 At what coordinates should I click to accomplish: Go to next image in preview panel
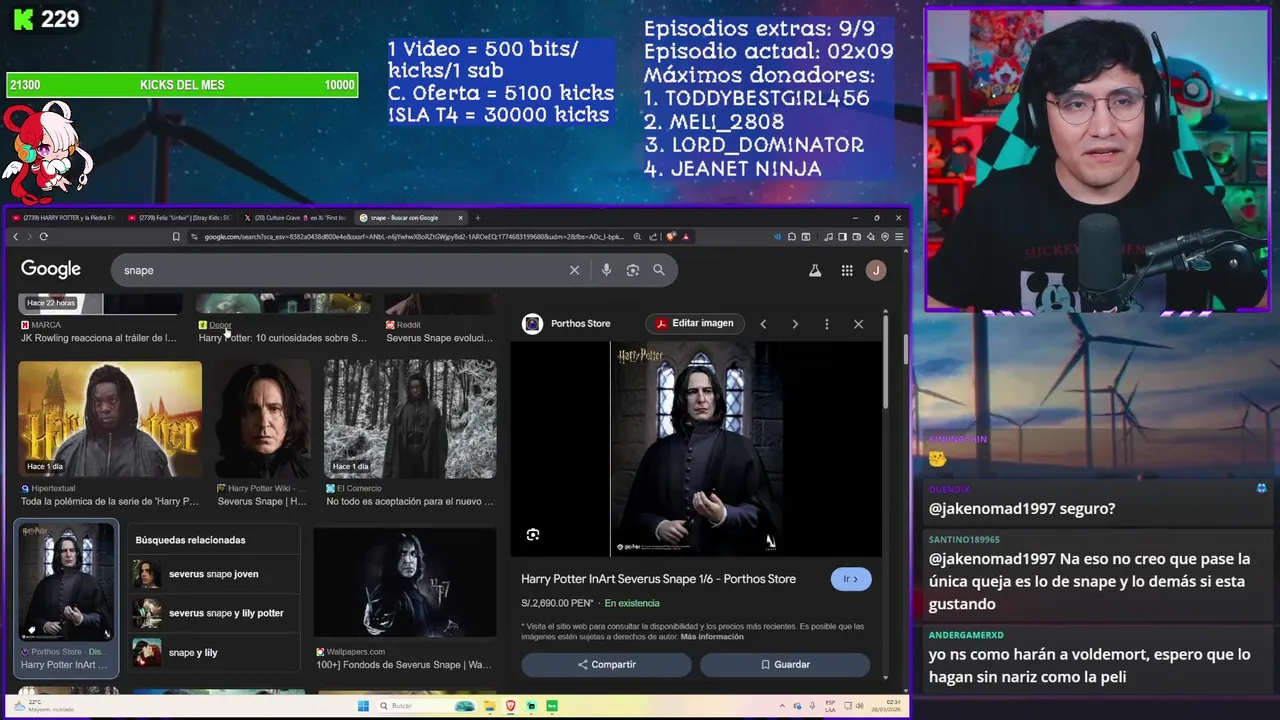click(x=795, y=324)
